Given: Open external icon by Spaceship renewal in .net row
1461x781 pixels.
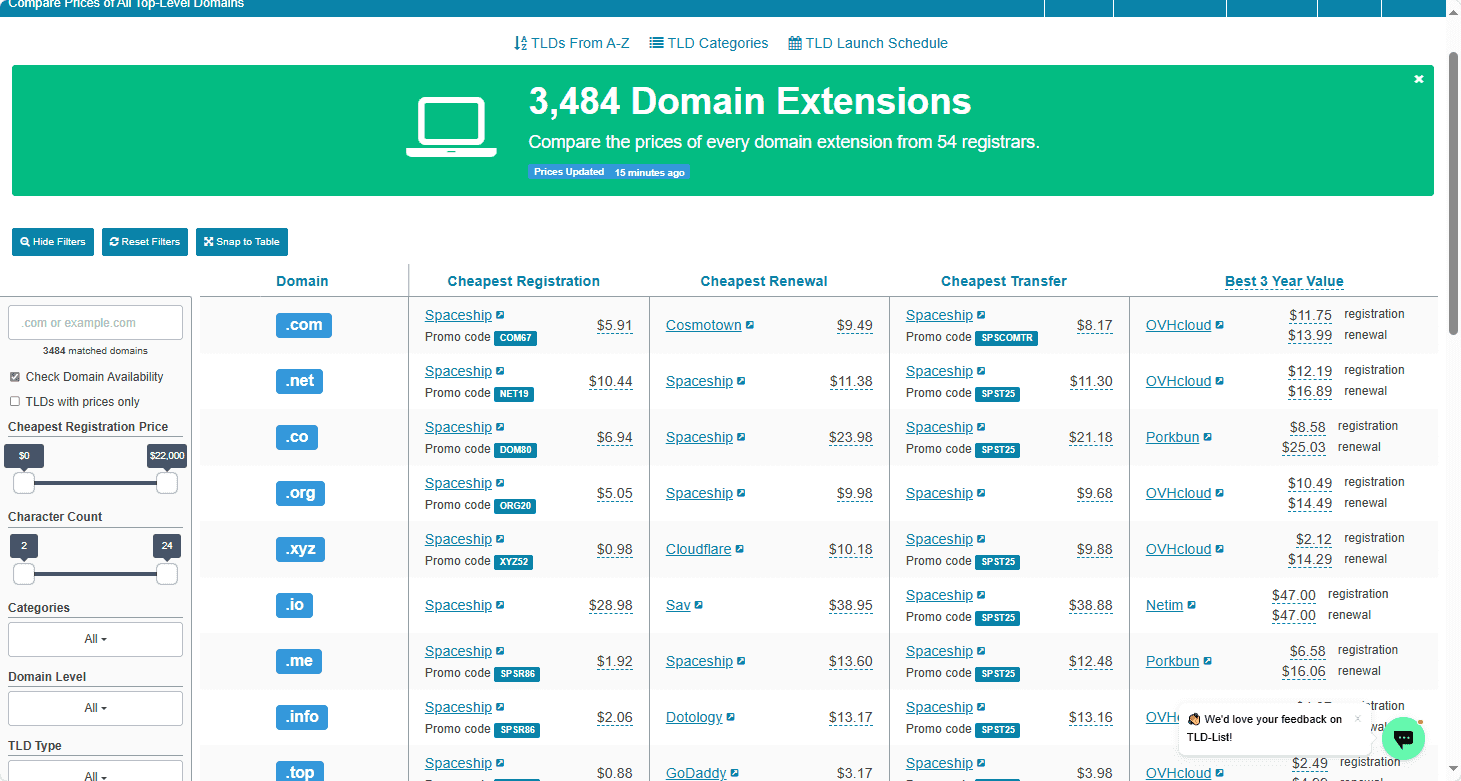Looking at the screenshot, I should 742,381.
